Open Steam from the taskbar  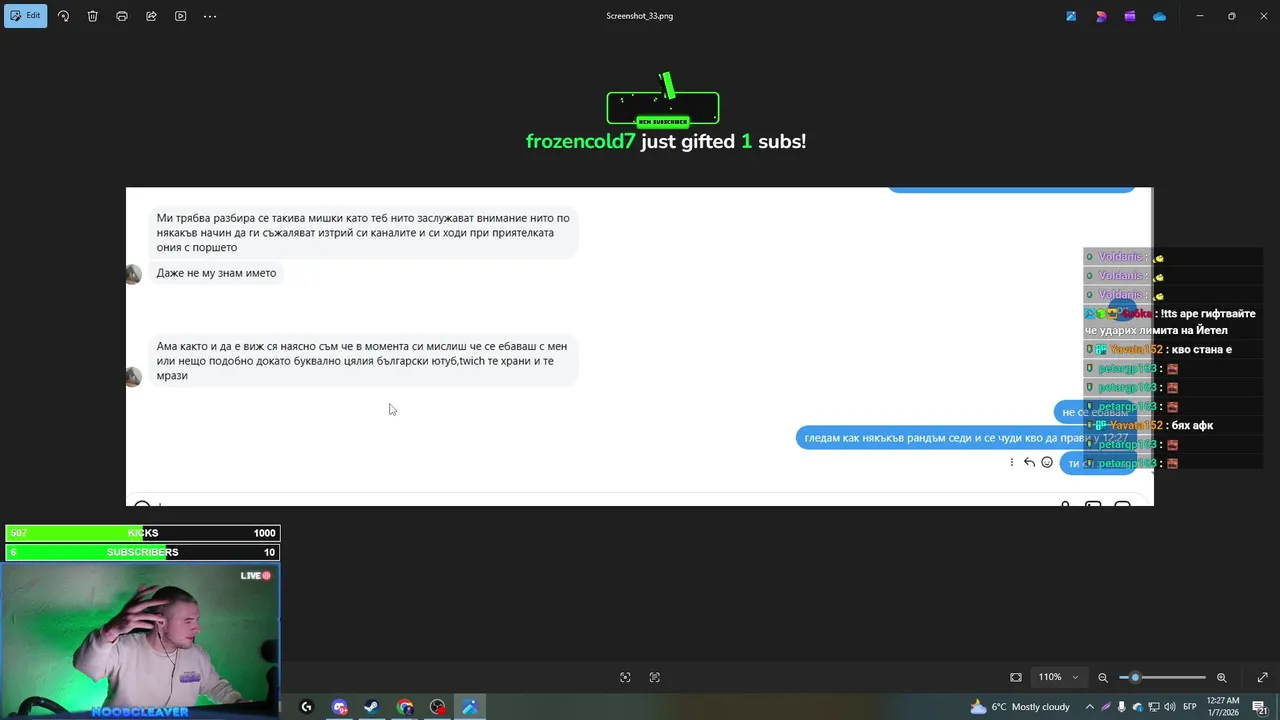371,707
